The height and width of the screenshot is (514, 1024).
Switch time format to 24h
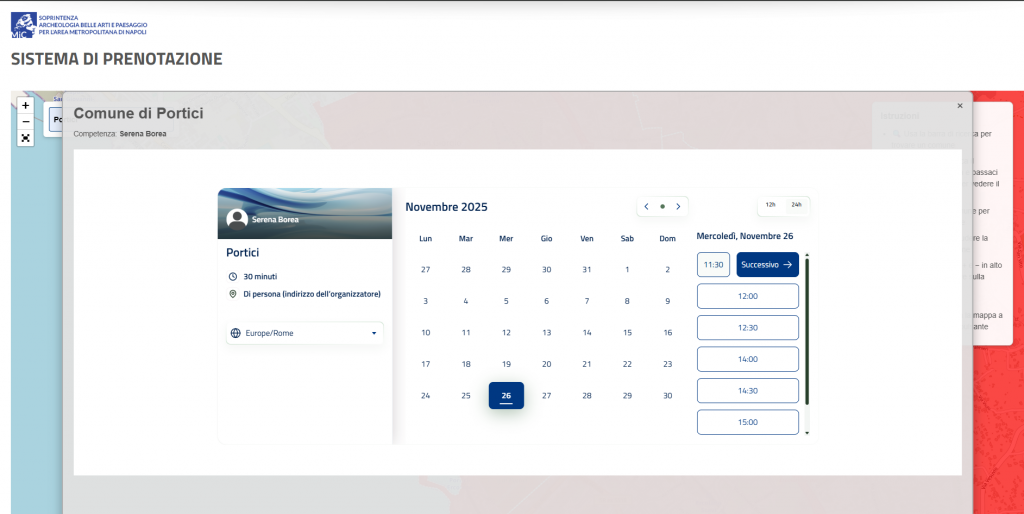point(796,204)
